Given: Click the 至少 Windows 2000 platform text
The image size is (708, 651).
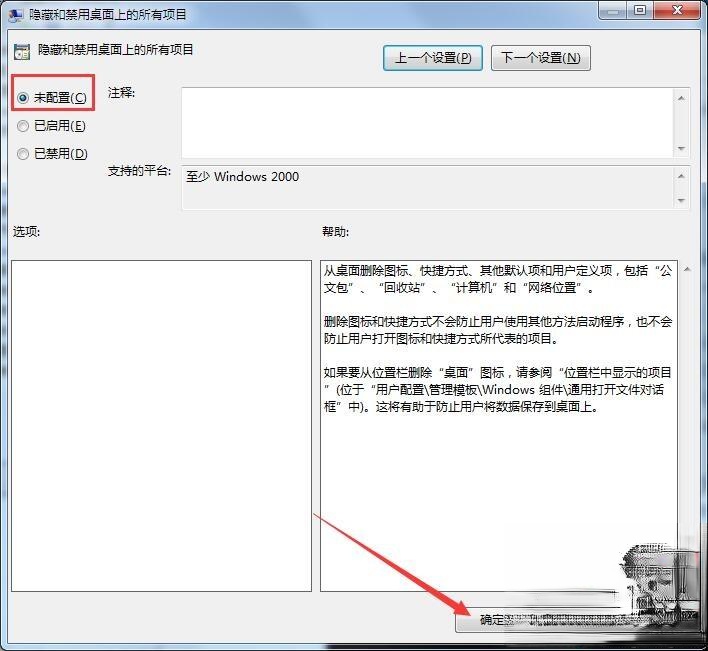Looking at the screenshot, I should pyautogui.click(x=242, y=177).
